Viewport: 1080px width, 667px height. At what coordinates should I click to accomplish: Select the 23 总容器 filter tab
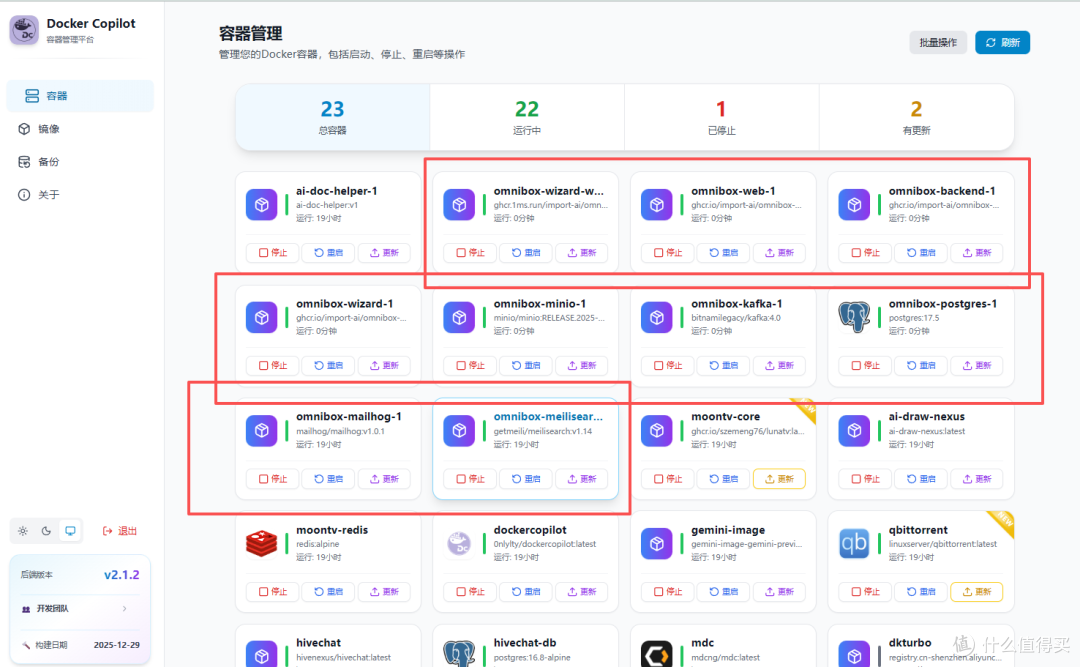coord(333,117)
